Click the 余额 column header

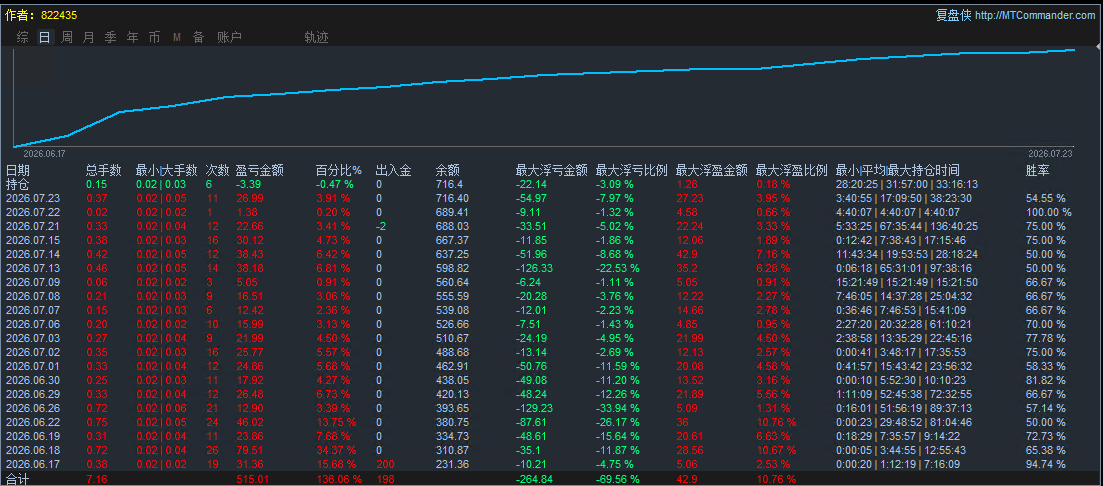pyautogui.click(x=447, y=170)
